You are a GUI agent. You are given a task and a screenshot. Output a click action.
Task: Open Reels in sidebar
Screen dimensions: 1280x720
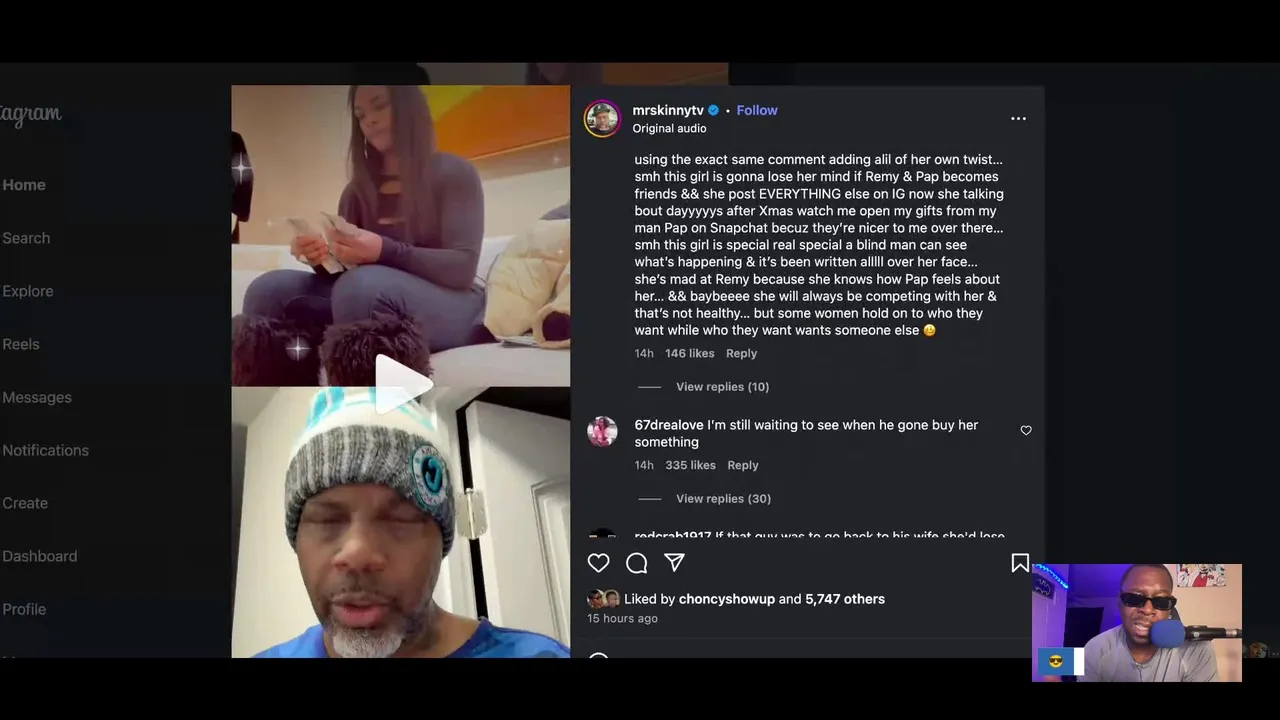[x=21, y=344]
